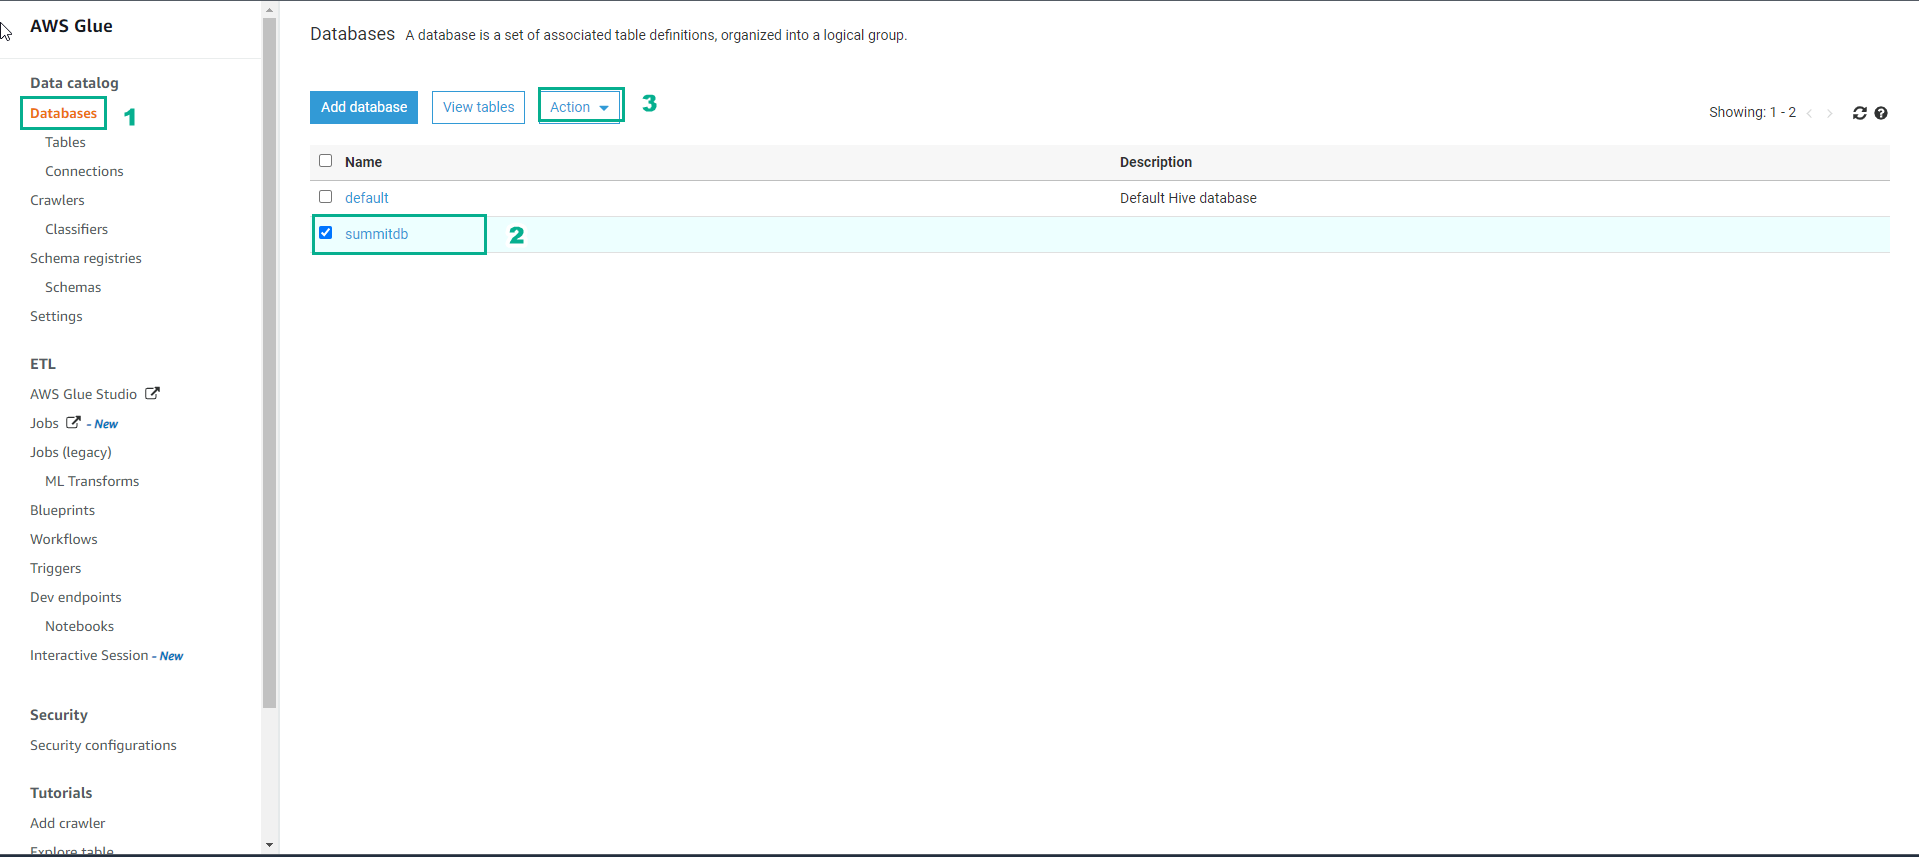Open Classifiers in the sidebar
1919x857 pixels.
(x=76, y=229)
